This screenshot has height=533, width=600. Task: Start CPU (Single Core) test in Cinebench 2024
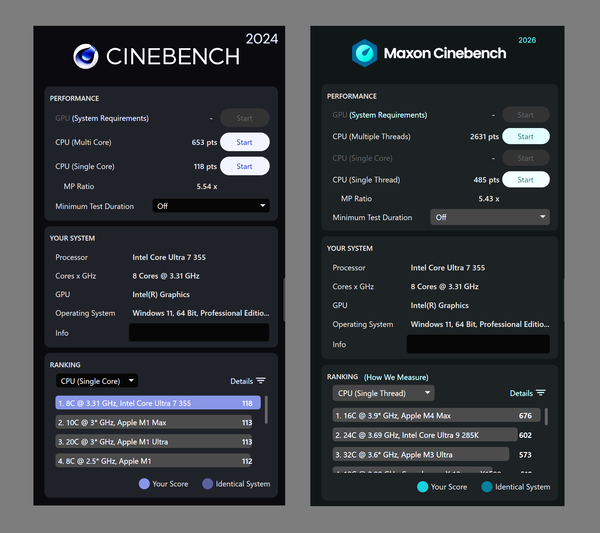click(x=245, y=166)
